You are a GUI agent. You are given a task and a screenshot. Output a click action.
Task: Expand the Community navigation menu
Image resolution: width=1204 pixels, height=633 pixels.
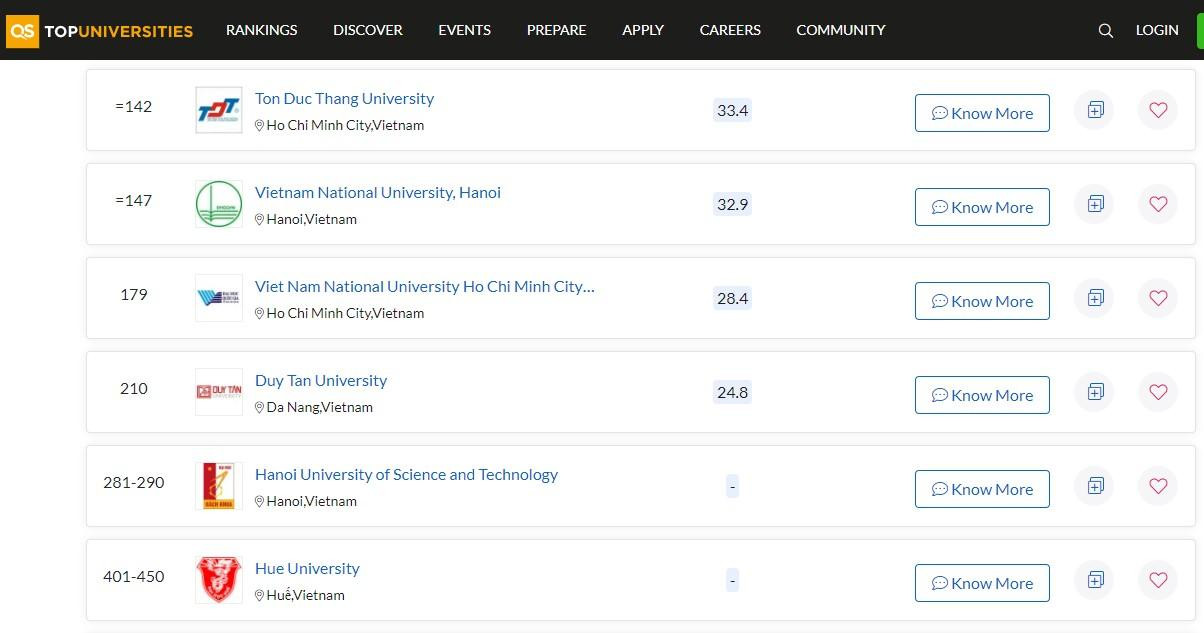point(840,30)
